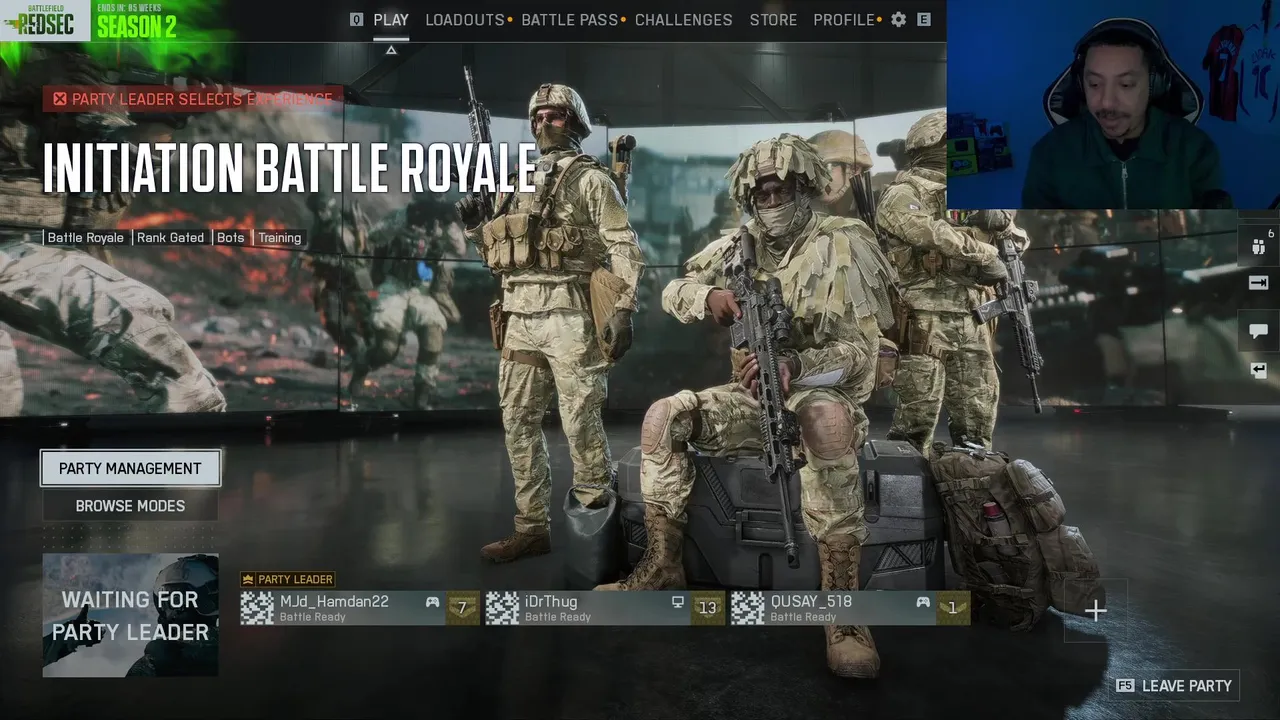
Task: Click INITIATION BATTLE ROYALE title
Action: pyautogui.click(x=290, y=167)
